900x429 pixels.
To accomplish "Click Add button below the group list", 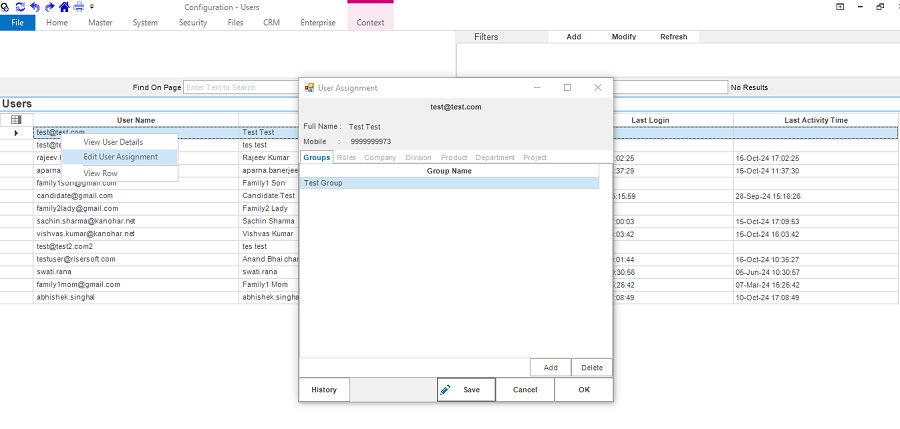I will point(550,368).
